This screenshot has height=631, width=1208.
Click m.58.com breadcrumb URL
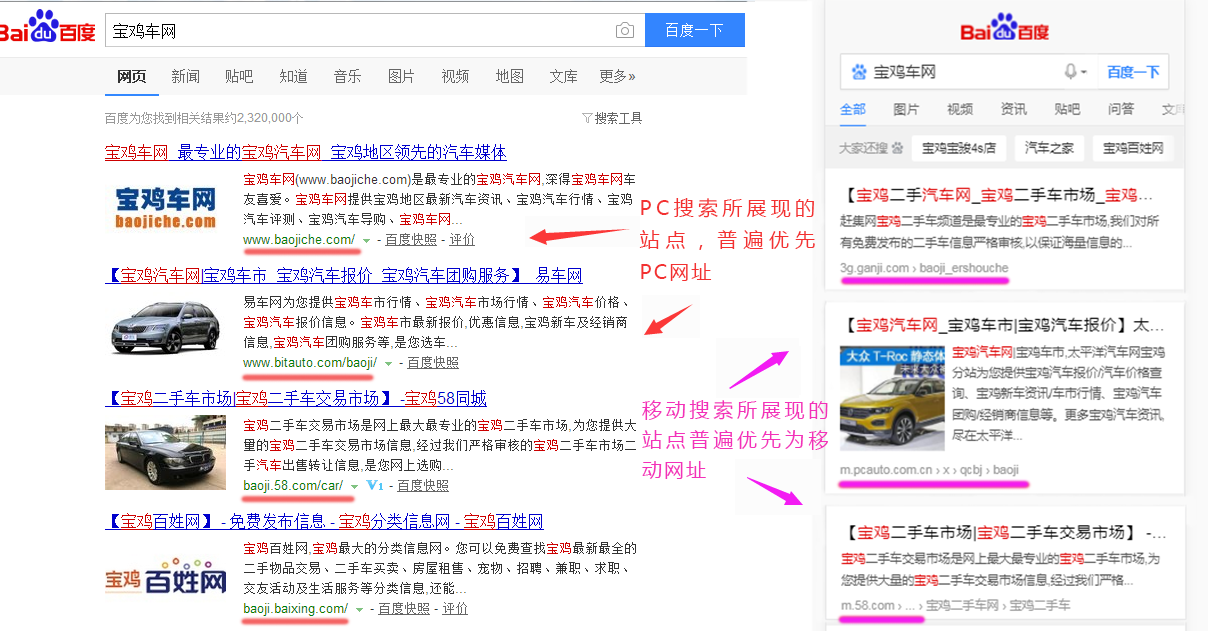(955, 605)
